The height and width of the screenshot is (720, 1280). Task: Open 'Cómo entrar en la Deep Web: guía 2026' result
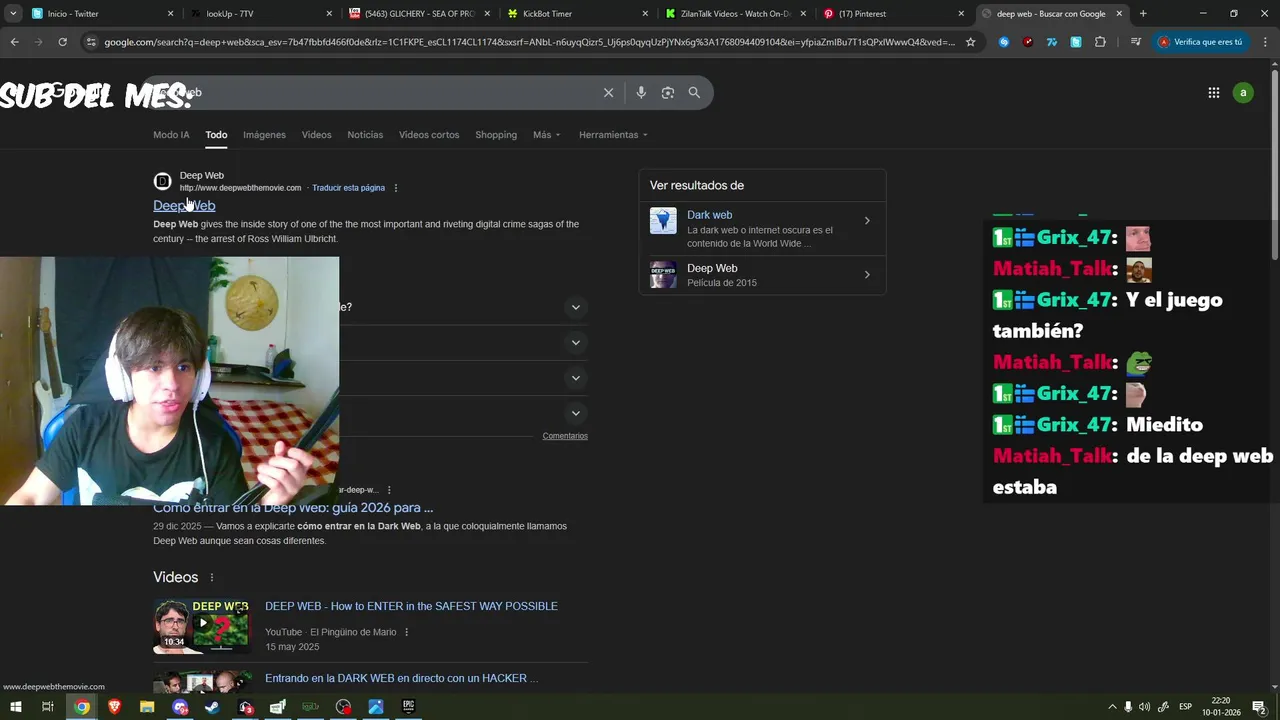293,508
